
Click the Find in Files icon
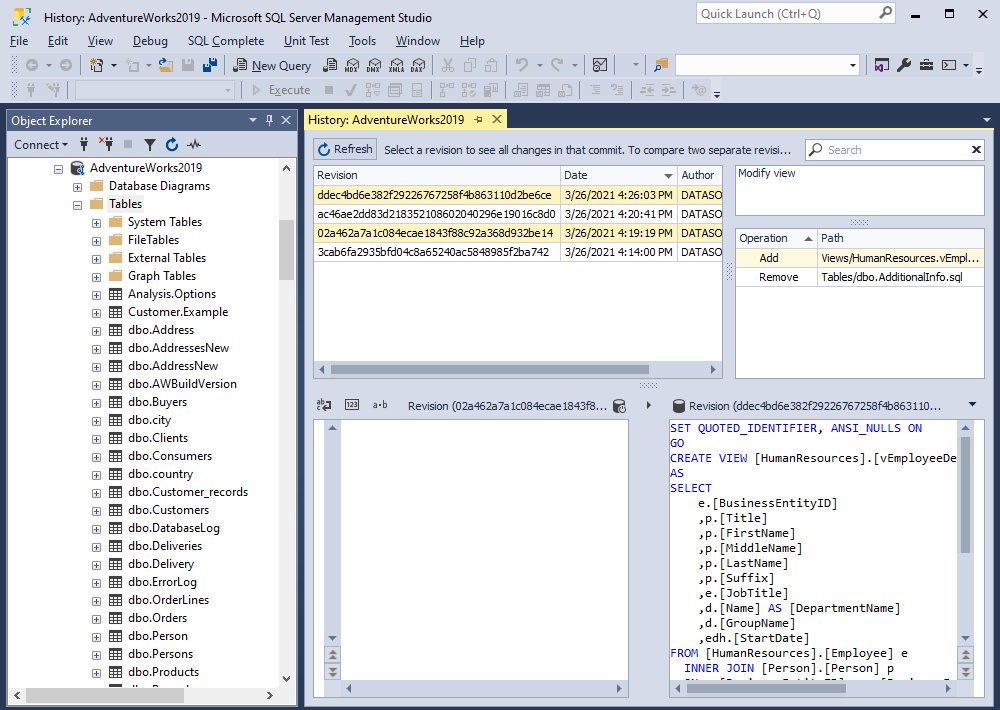661,65
